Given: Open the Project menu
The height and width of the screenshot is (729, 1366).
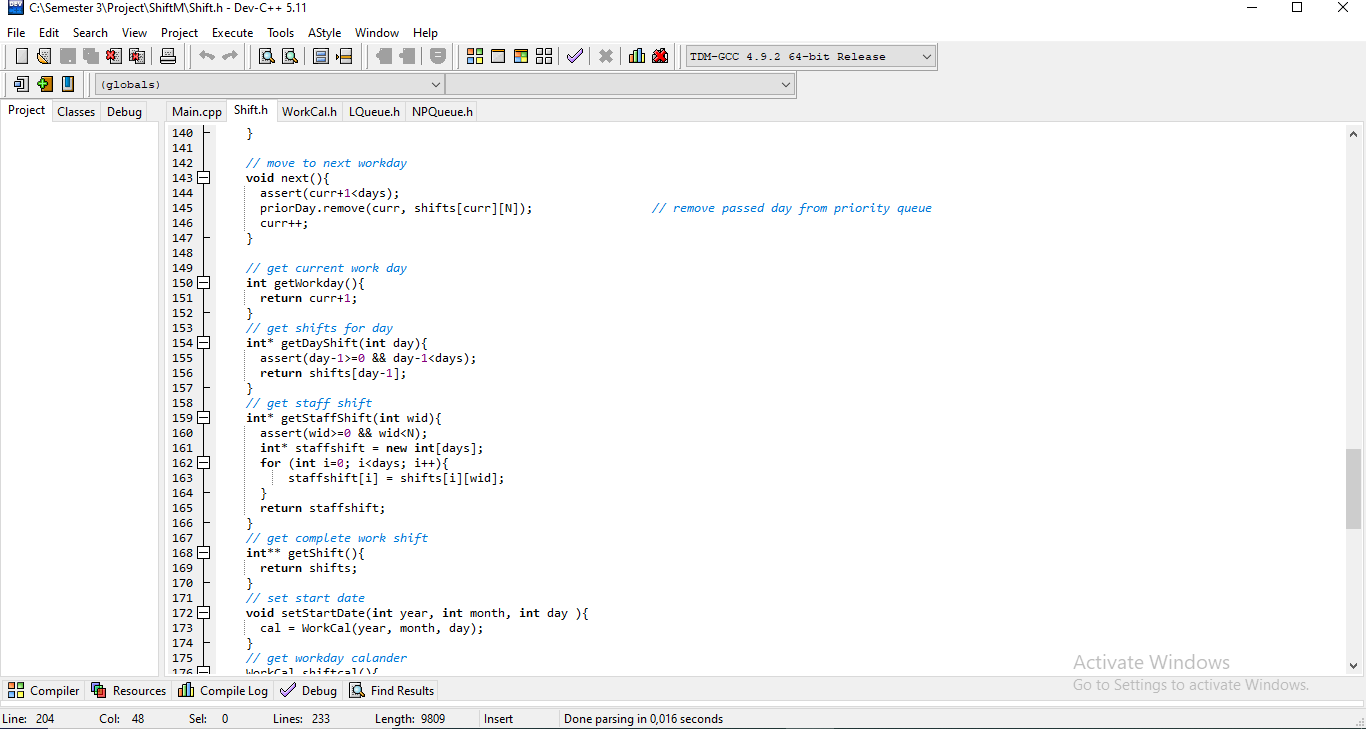Looking at the screenshot, I should 180,33.
